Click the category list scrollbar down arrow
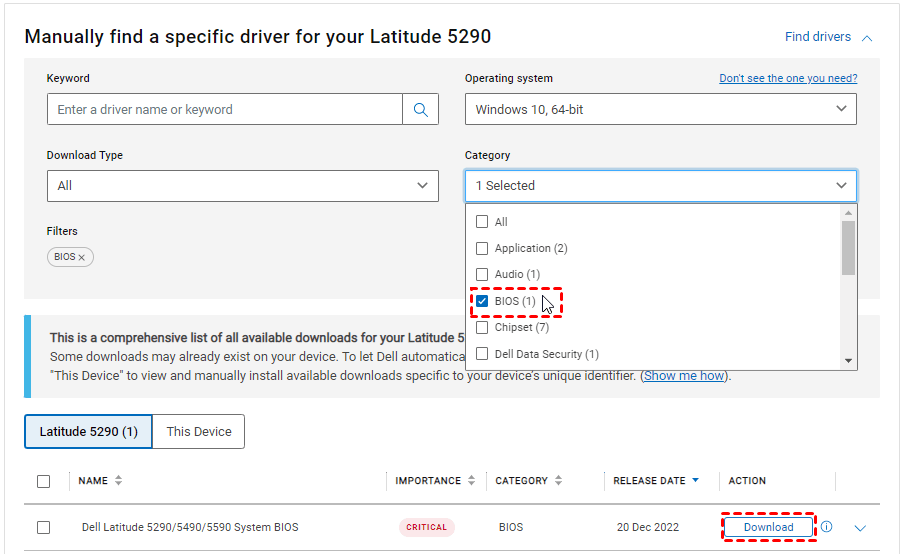This screenshot has height=554, width=904. click(x=849, y=361)
